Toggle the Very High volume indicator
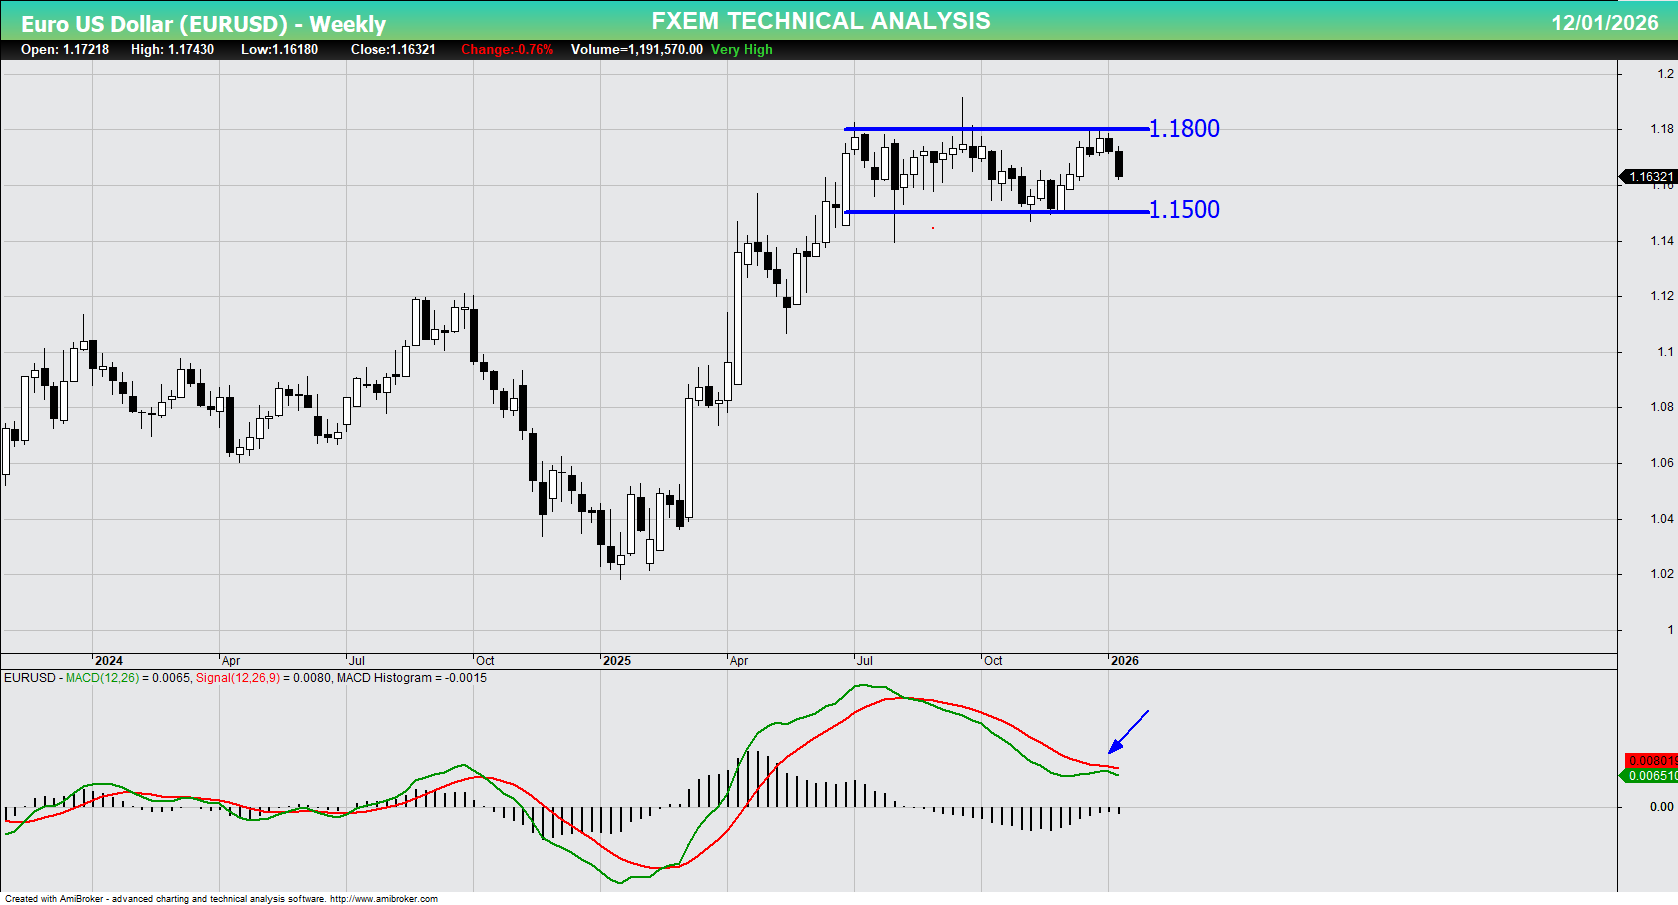Viewport: 1678px width, 905px height. coord(740,50)
